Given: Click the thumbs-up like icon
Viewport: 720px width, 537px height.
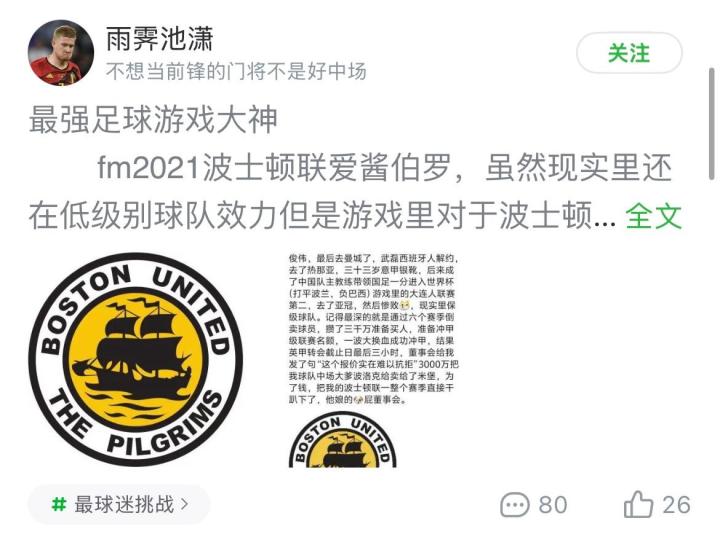Looking at the screenshot, I should click(x=638, y=504).
